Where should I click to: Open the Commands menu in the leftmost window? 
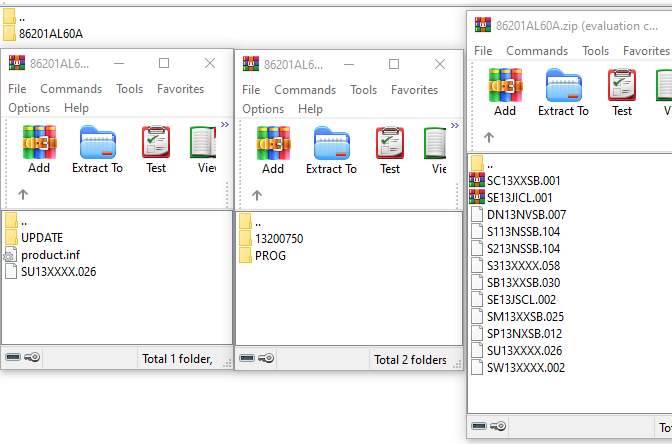click(71, 89)
